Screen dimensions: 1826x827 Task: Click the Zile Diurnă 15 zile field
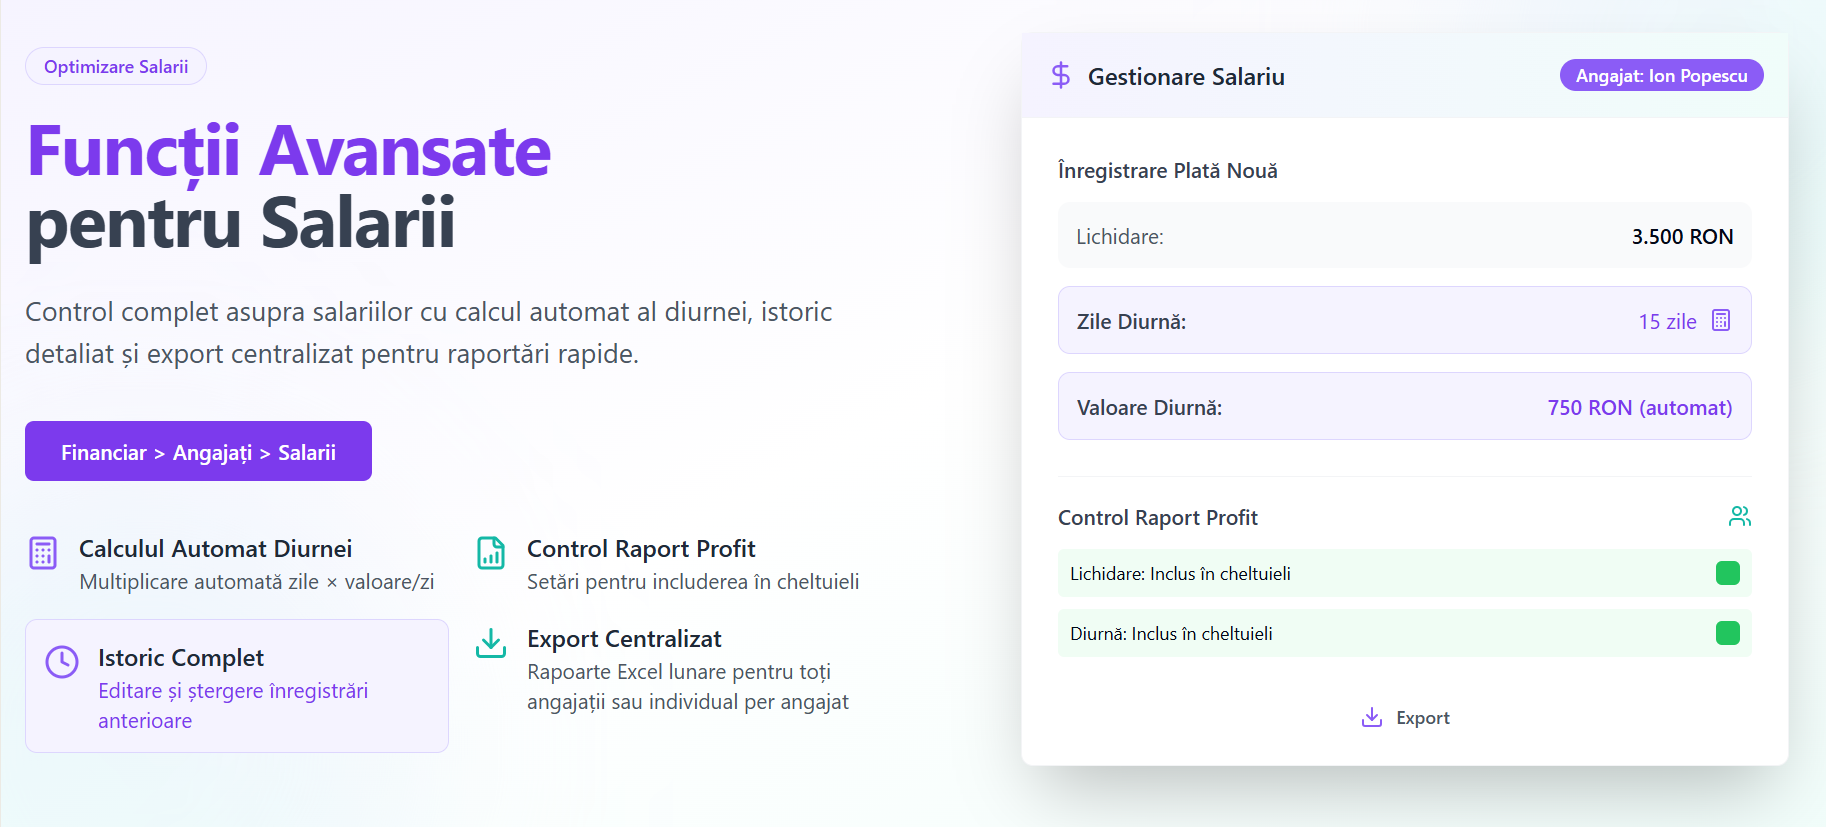tap(1404, 320)
